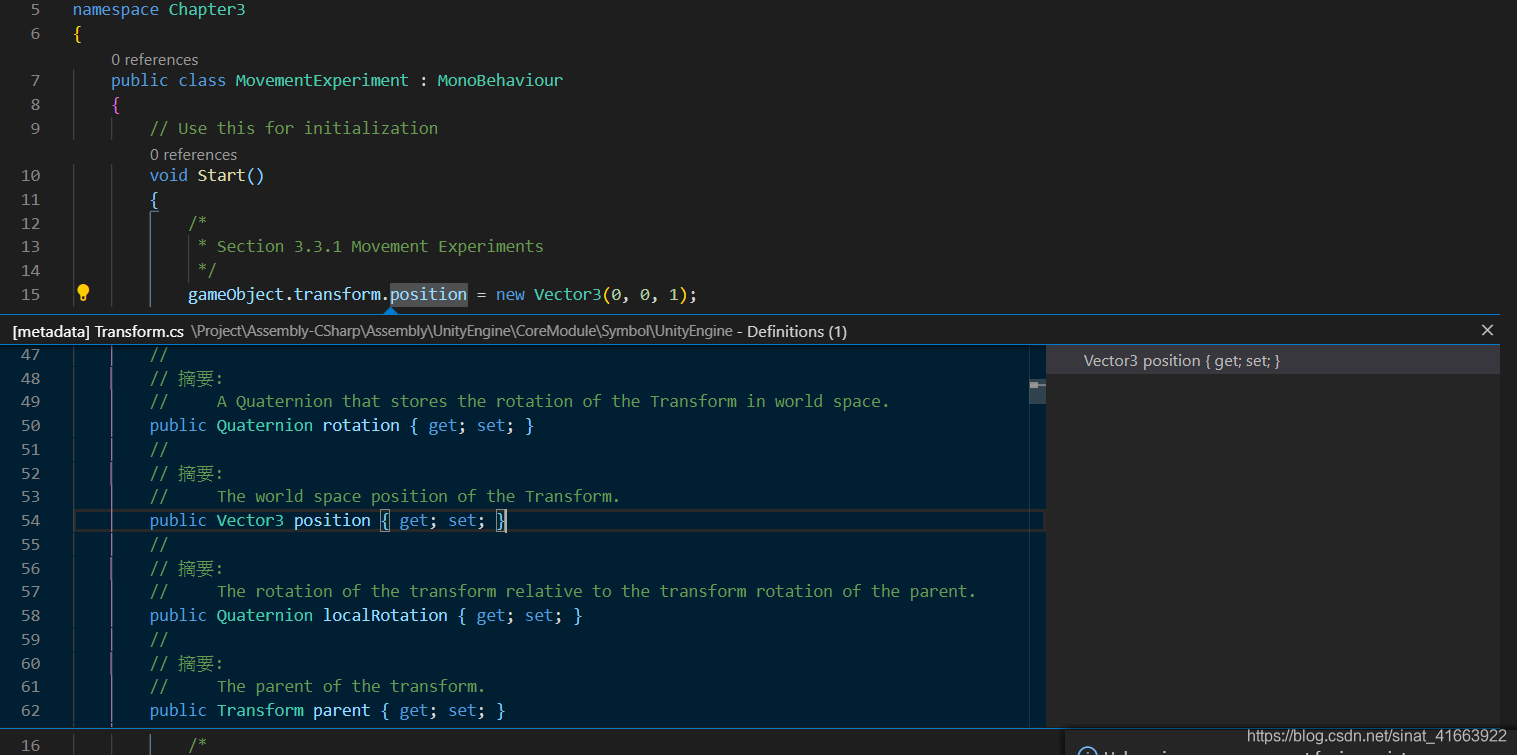Click the comment about rotation relative to the parent
Viewport: 1517px width, 755px height.
[x=596, y=591]
